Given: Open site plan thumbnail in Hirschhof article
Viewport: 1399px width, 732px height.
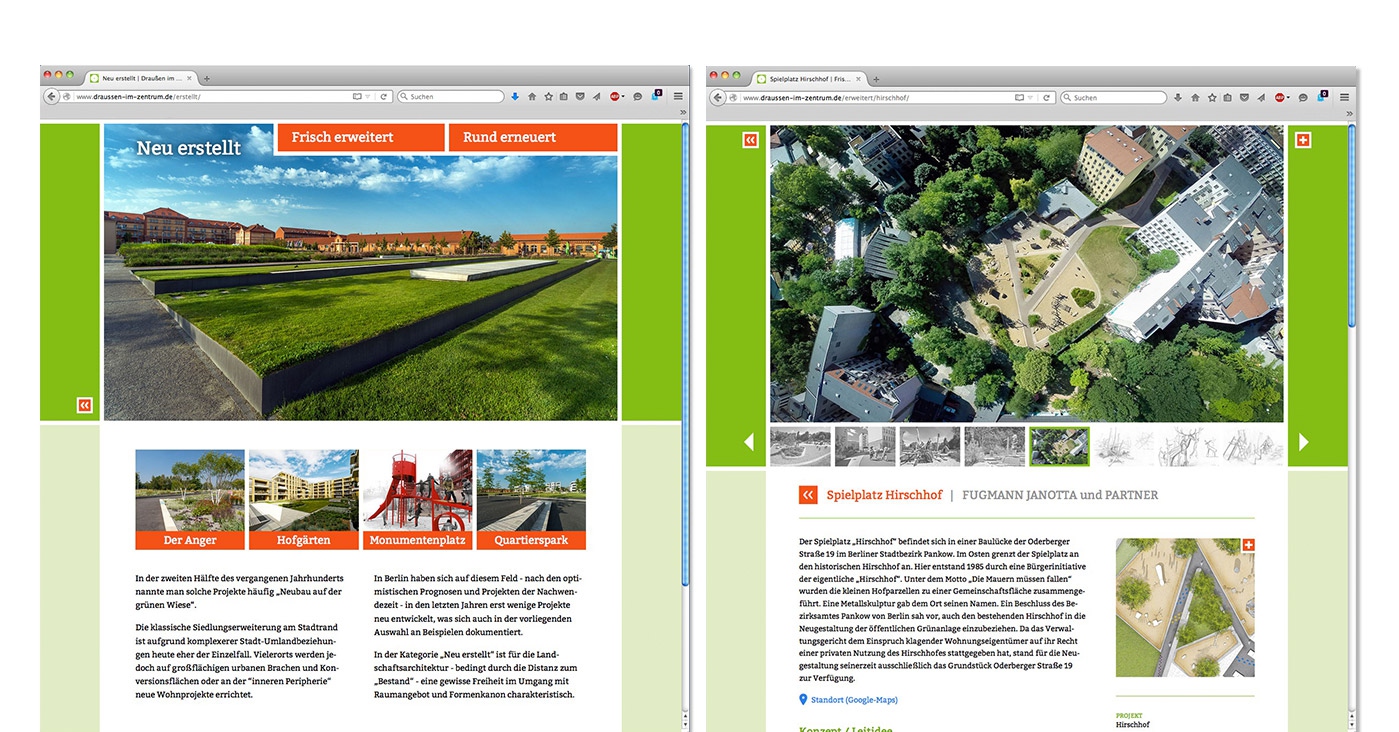Looking at the screenshot, I should pos(1185,608).
